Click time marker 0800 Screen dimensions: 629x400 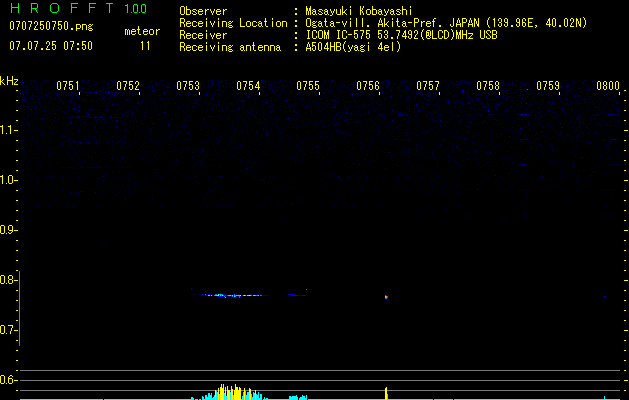(x=608, y=86)
